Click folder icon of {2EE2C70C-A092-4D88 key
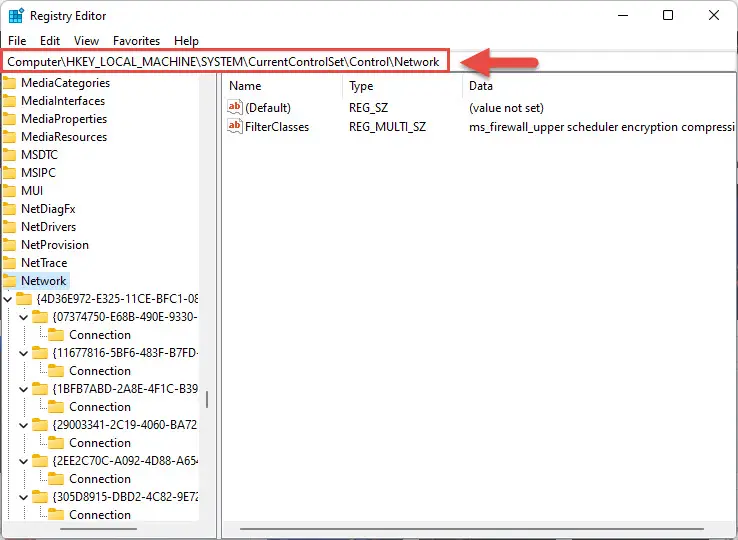Viewport: 738px width, 540px height. pyautogui.click(x=40, y=461)
